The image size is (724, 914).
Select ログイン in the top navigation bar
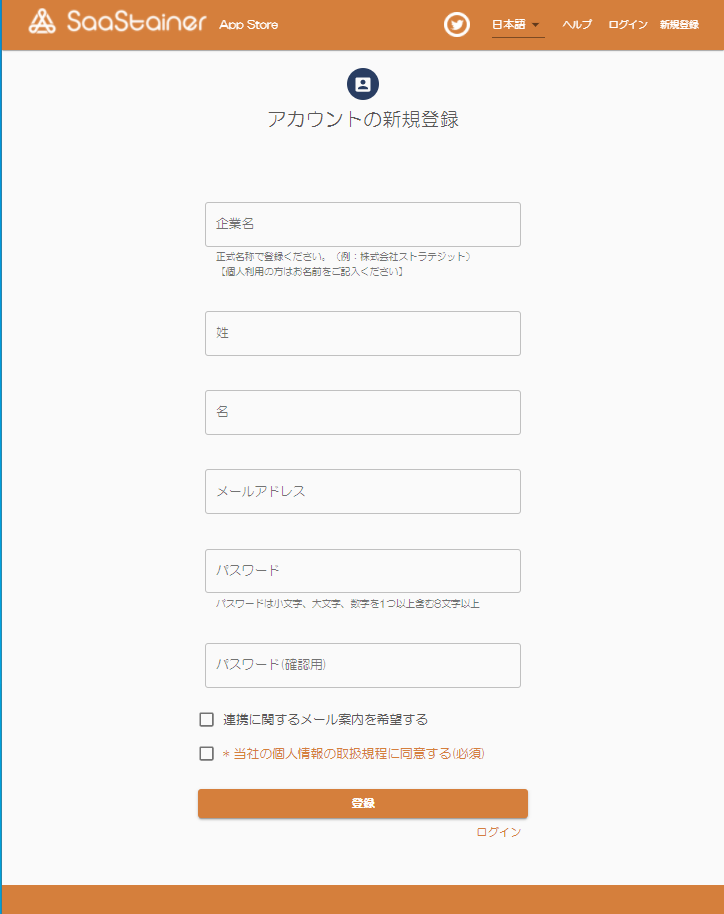point(630,24)
